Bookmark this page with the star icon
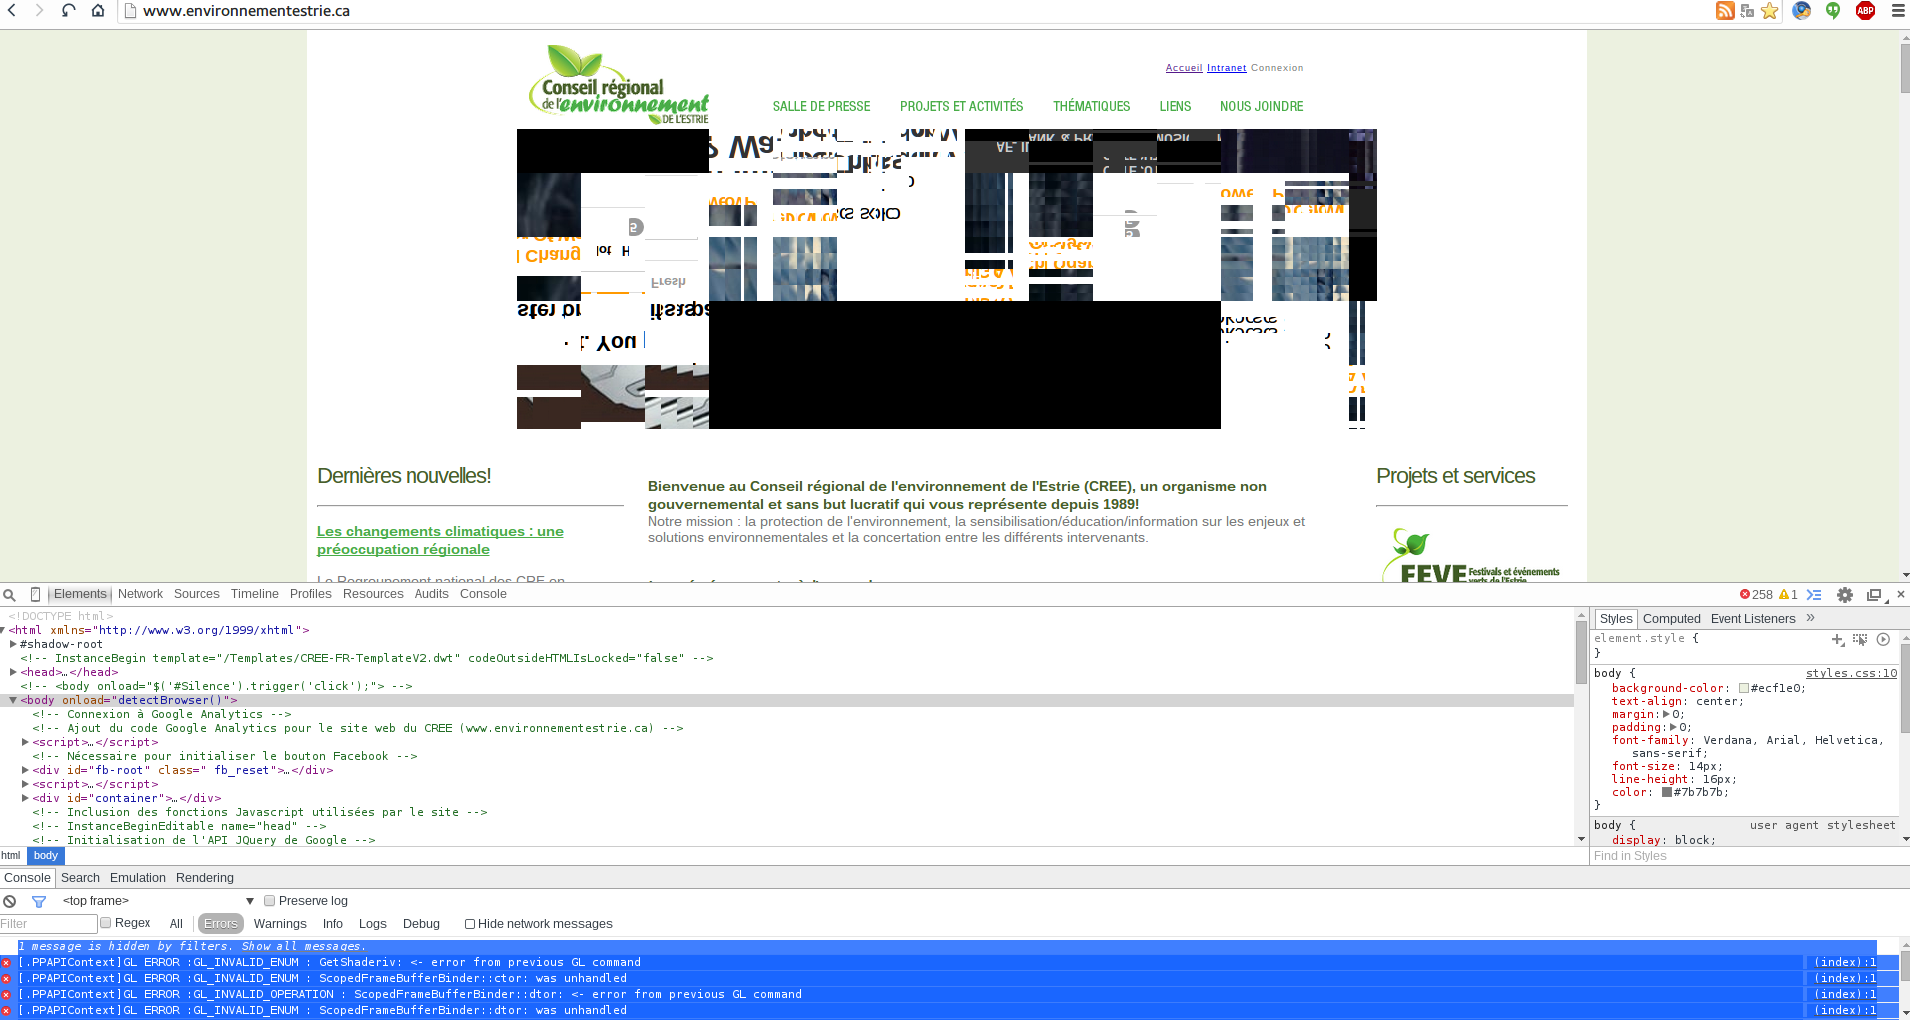Image resolution: width=1910 pixels, height=1020 pixels. click(x=1770, y=11)
